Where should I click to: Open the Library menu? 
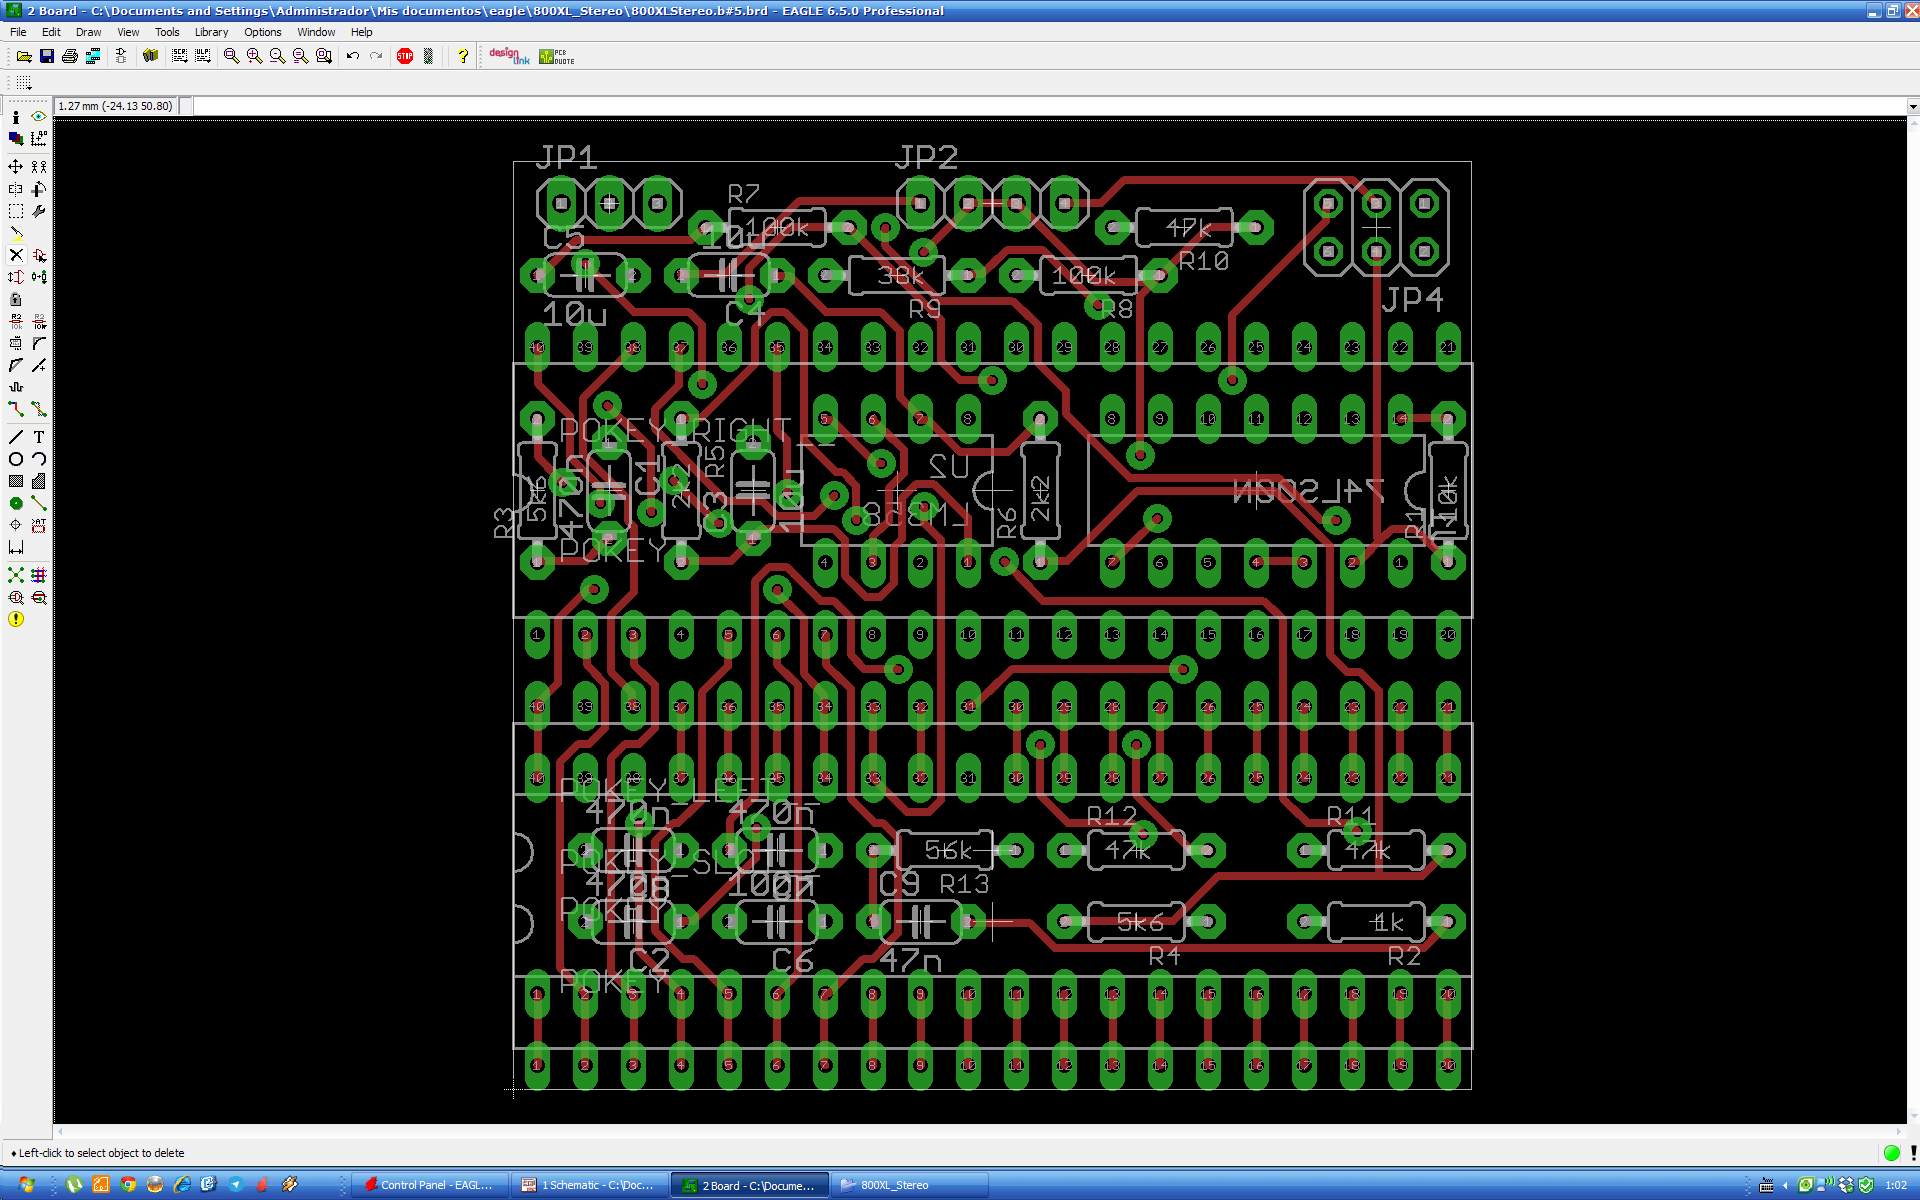coord(211,32)
